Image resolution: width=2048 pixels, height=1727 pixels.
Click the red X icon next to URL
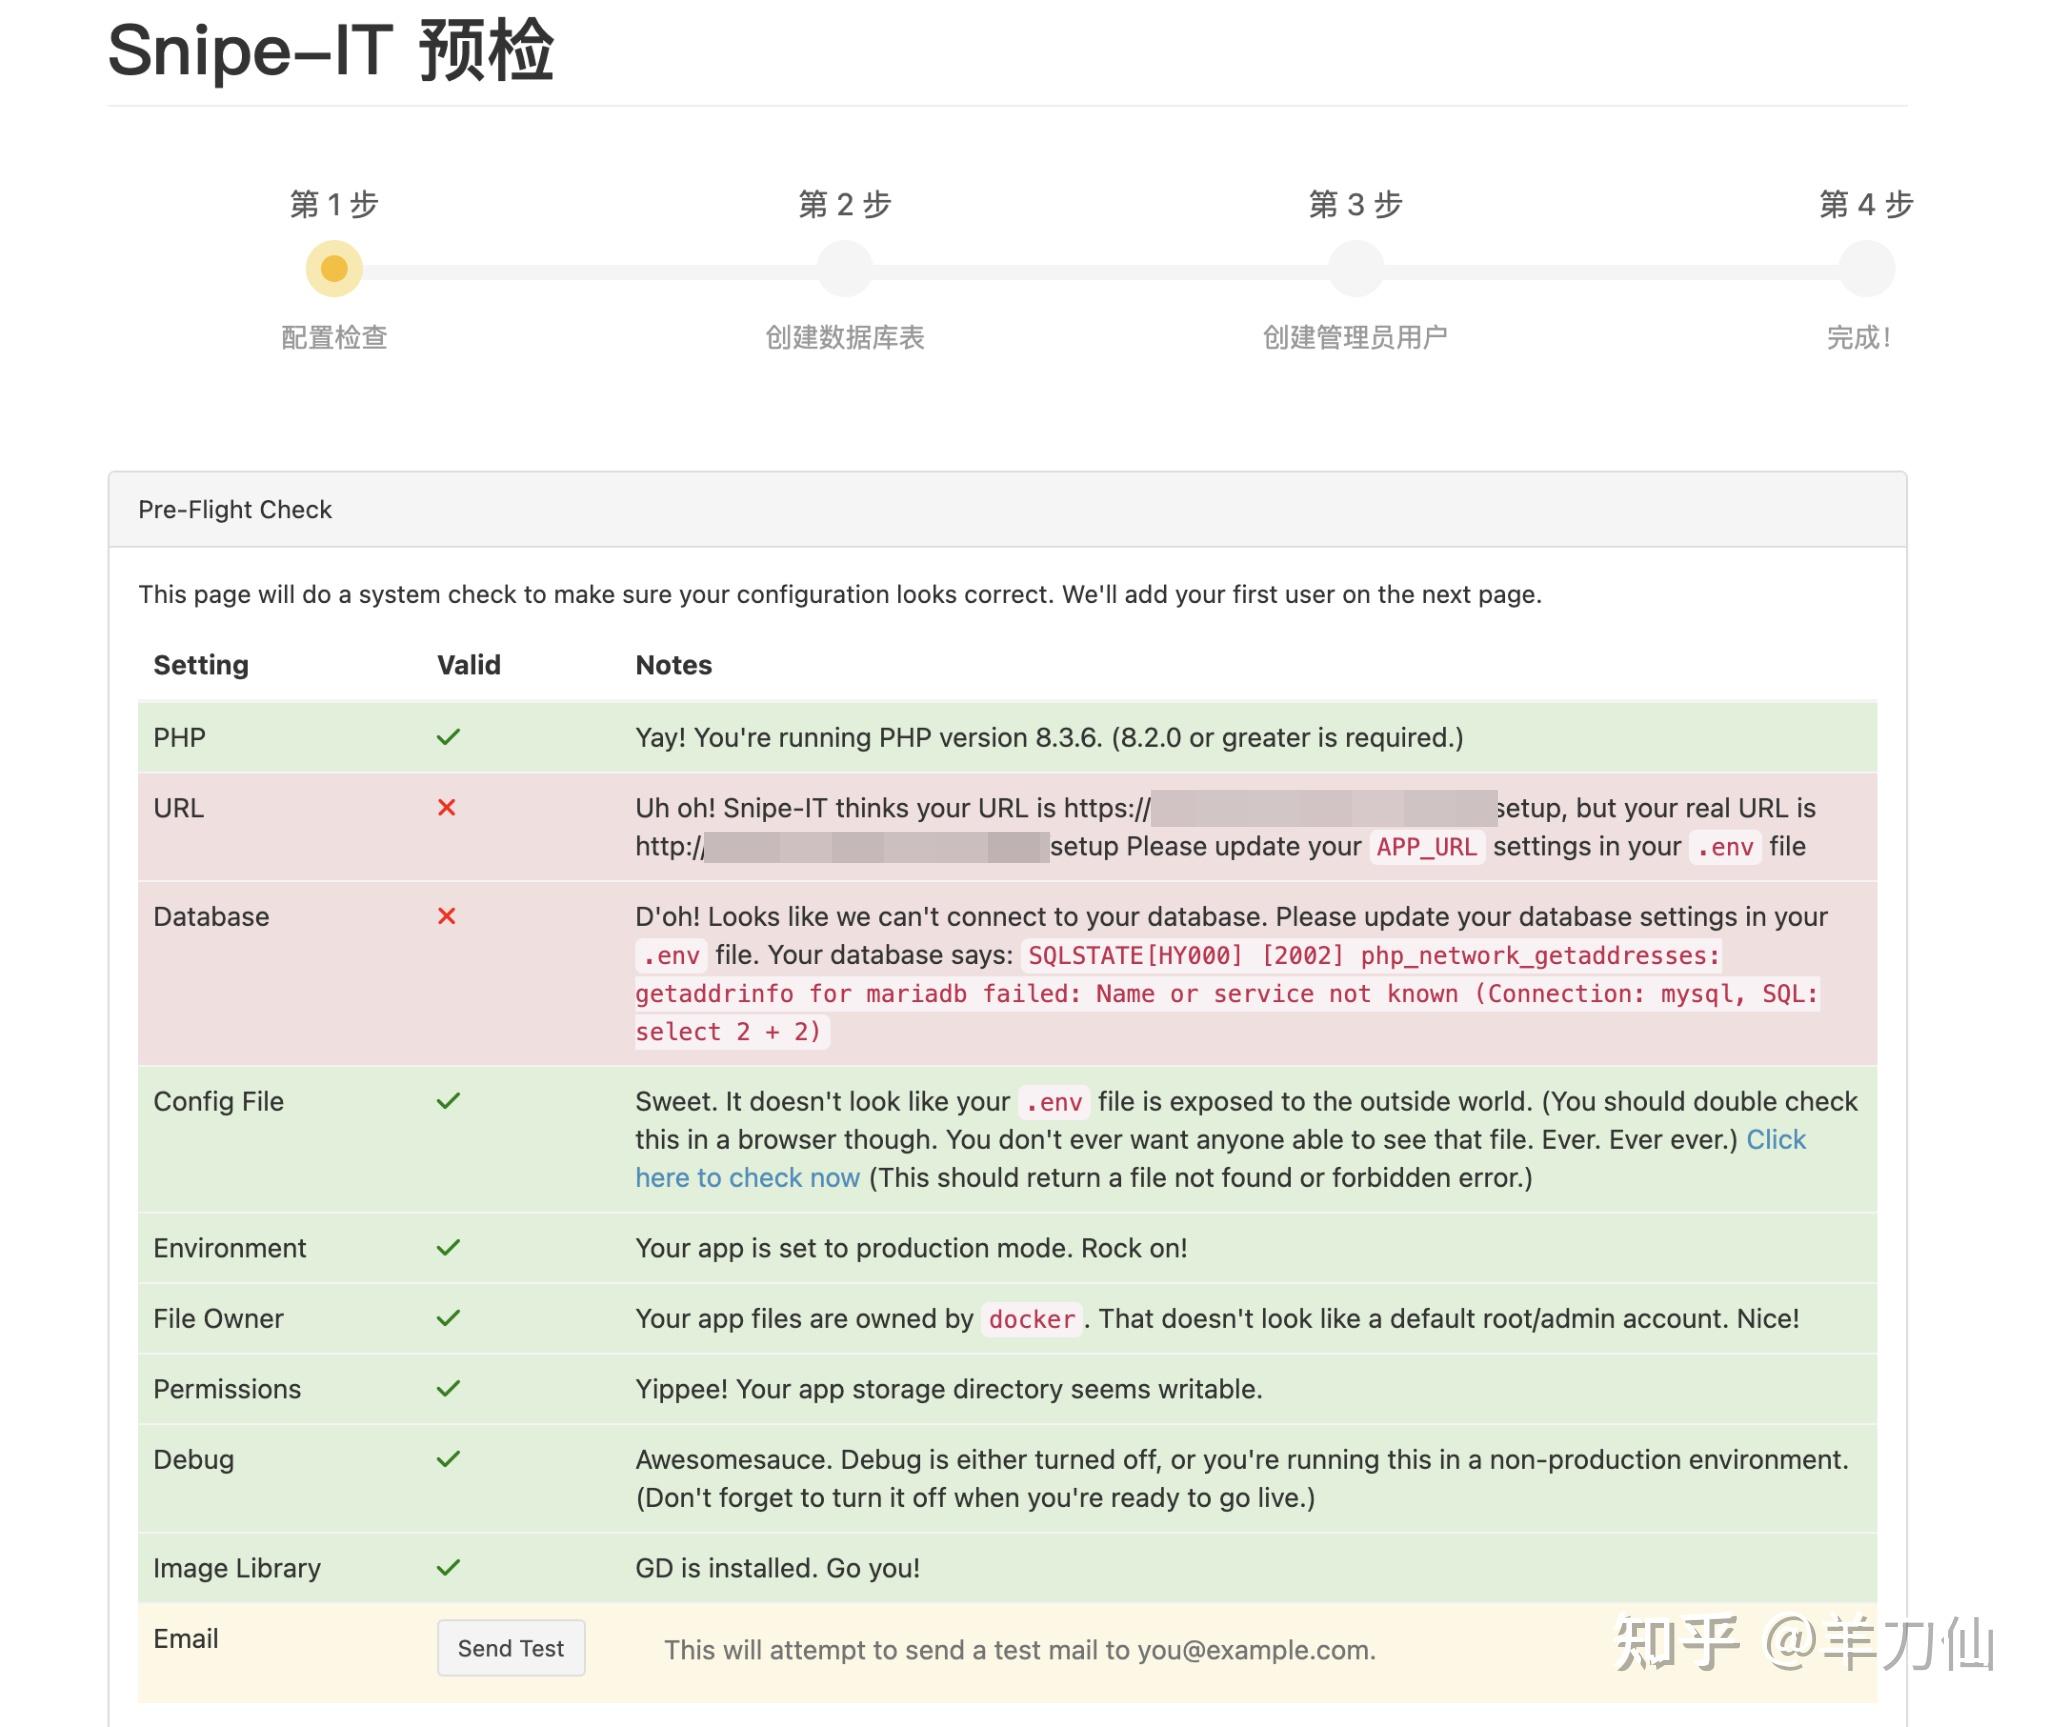(449, 808)
